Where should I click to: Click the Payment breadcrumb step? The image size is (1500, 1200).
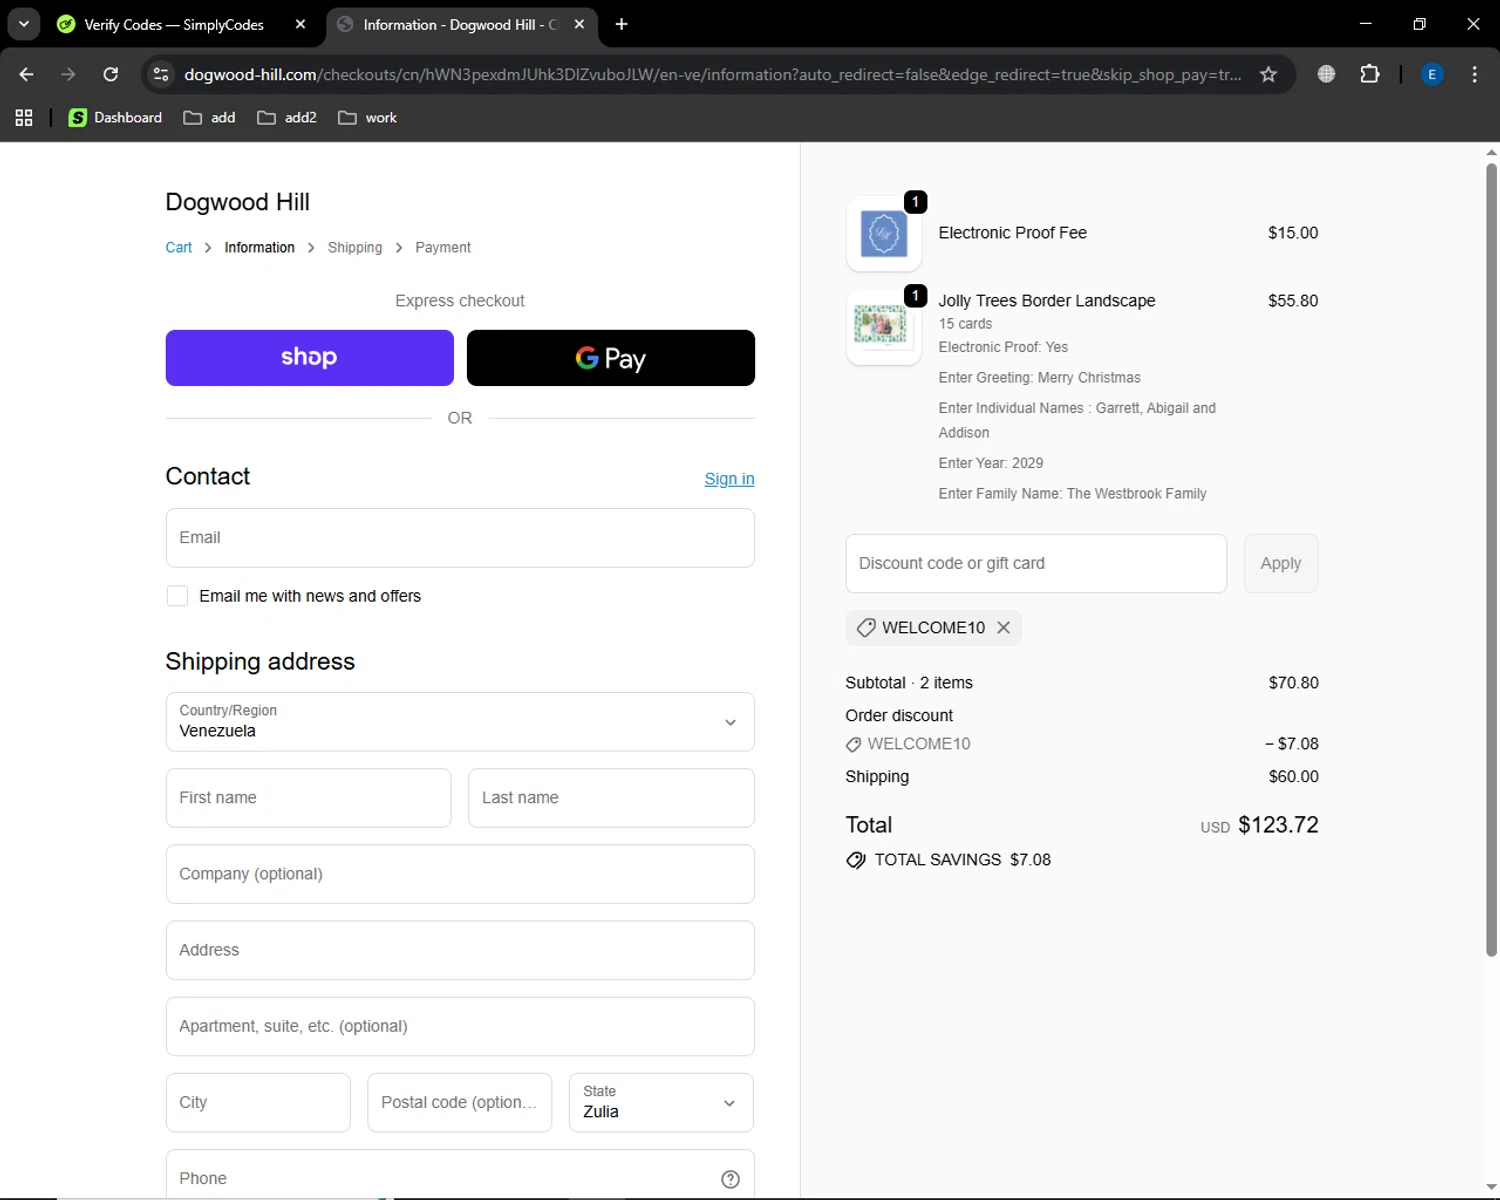(x=443, y=248)
